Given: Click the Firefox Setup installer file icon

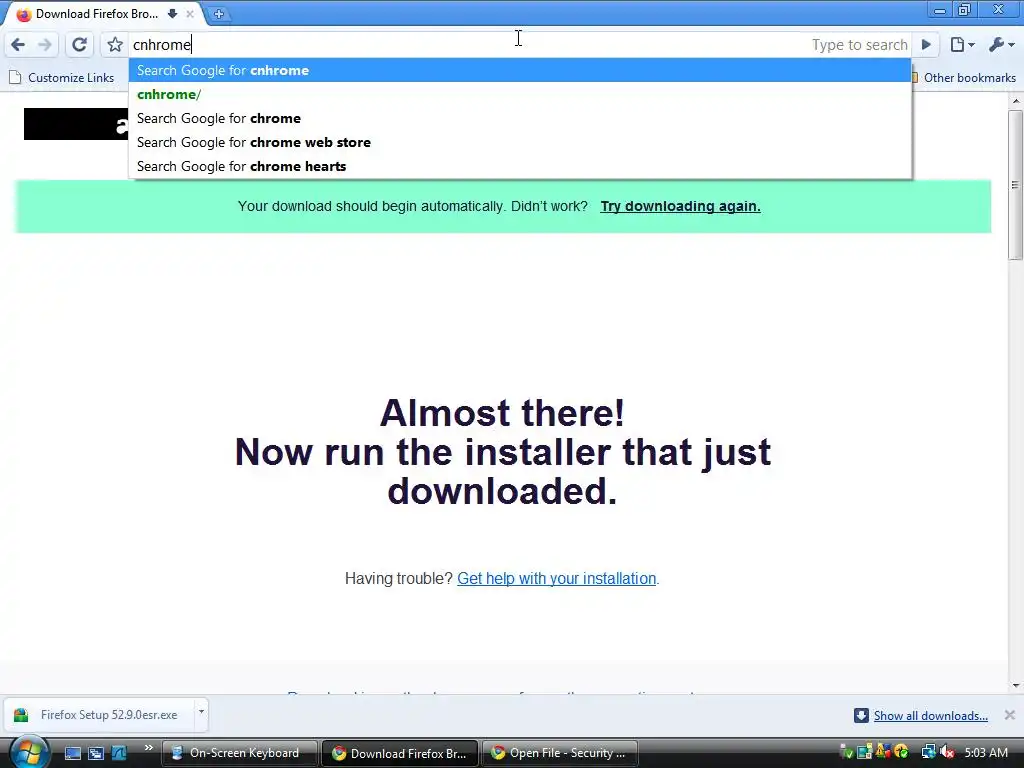Looking at the screenshot, I should pos(21,715).
